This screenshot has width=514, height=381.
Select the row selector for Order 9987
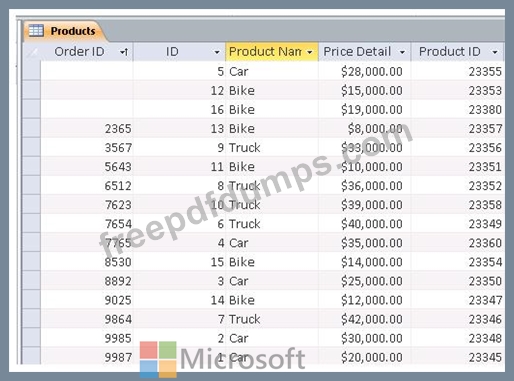tap(32, 357)
